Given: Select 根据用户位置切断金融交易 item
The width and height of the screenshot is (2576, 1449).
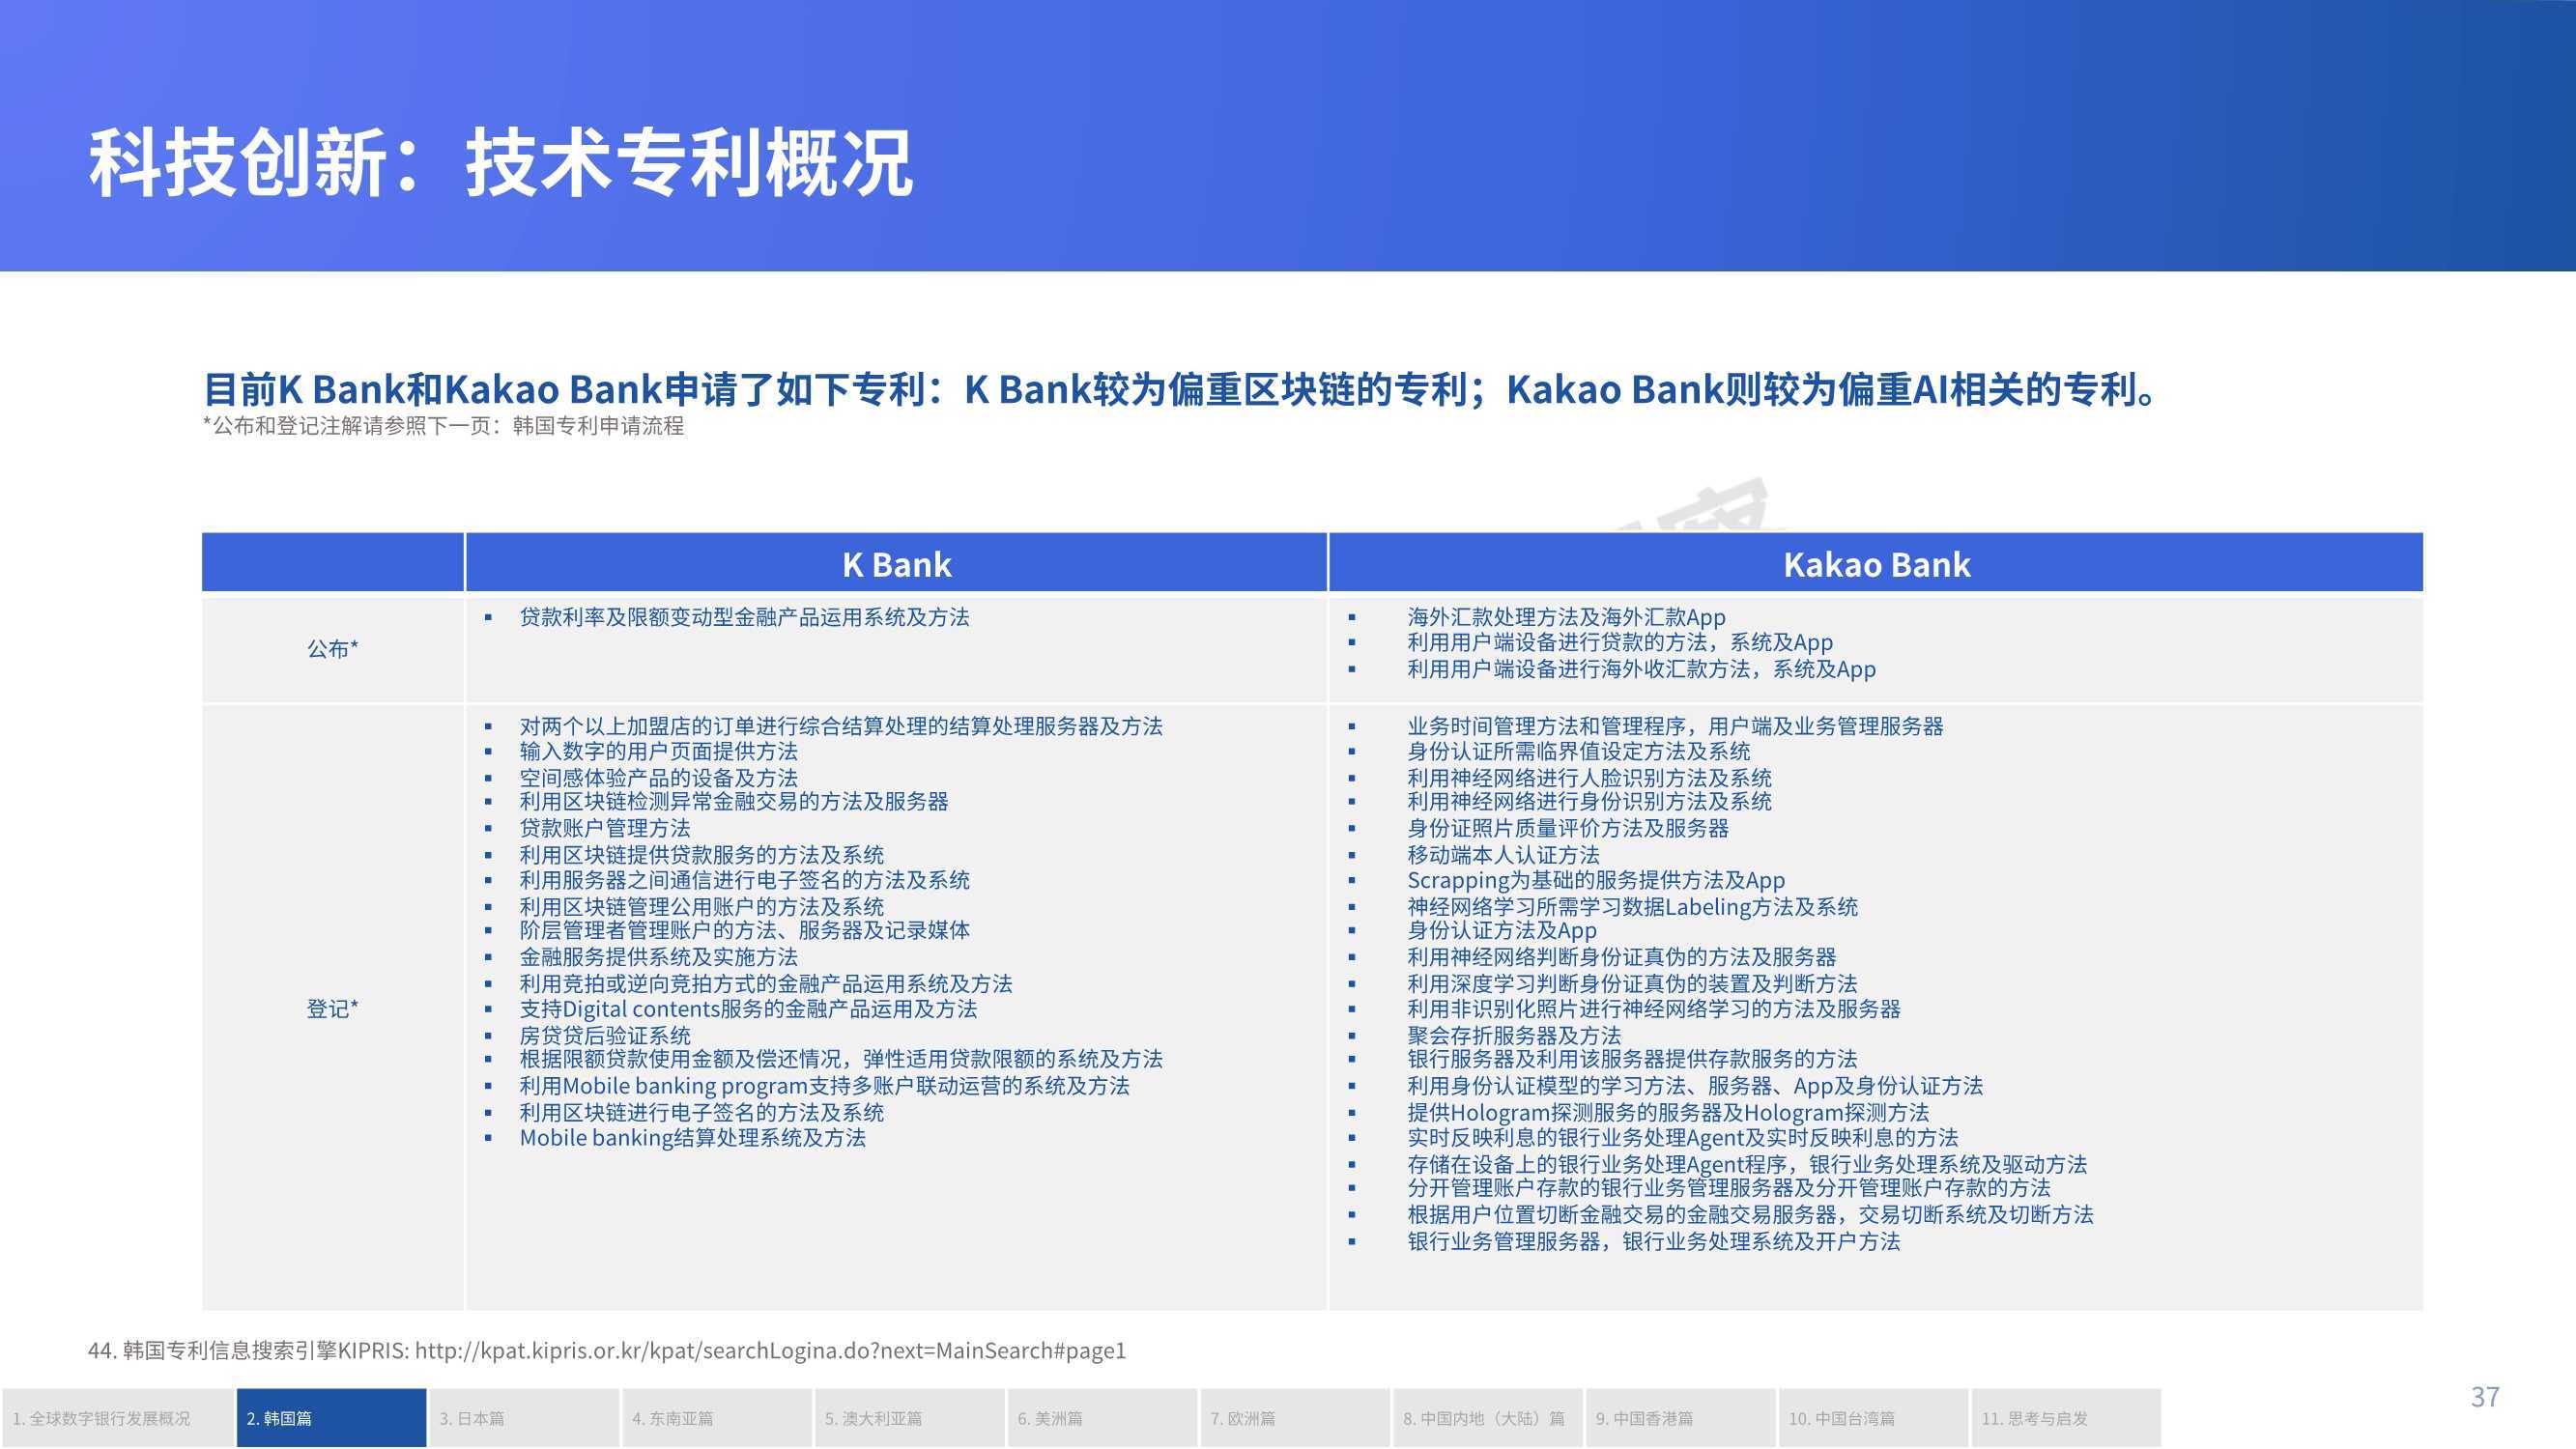Looking at the screenshot, I should coord(1750,1215).
